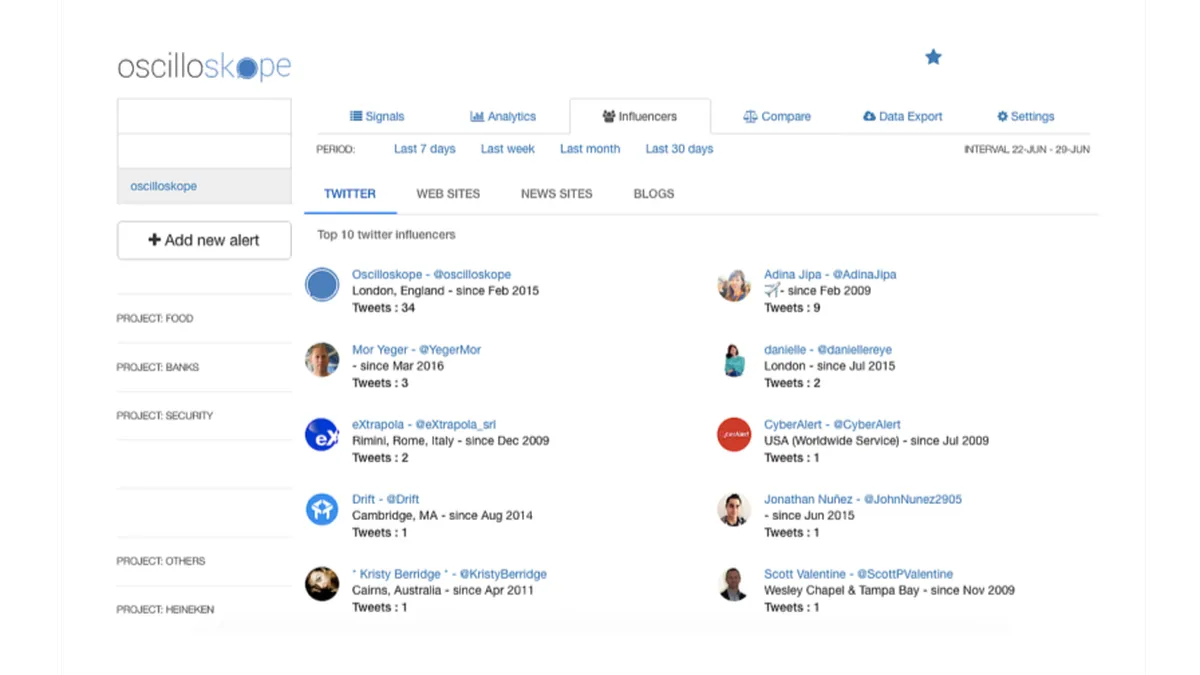Open the Analytics tab
Image resolution: width=1200 pixels, height=675 pixels.
tap(503, 116)
